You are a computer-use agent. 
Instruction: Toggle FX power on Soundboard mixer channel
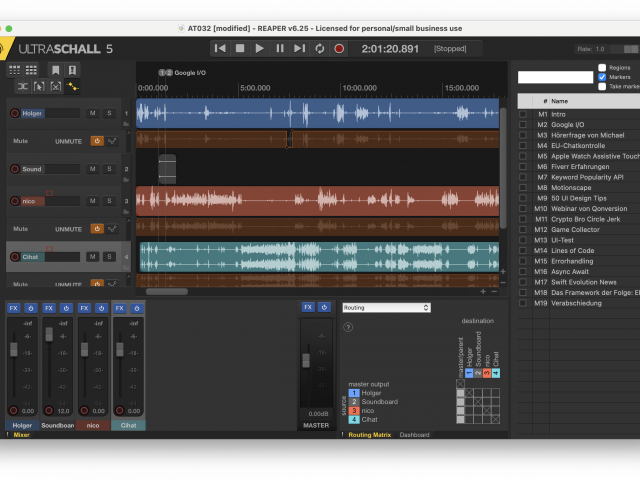66,308
